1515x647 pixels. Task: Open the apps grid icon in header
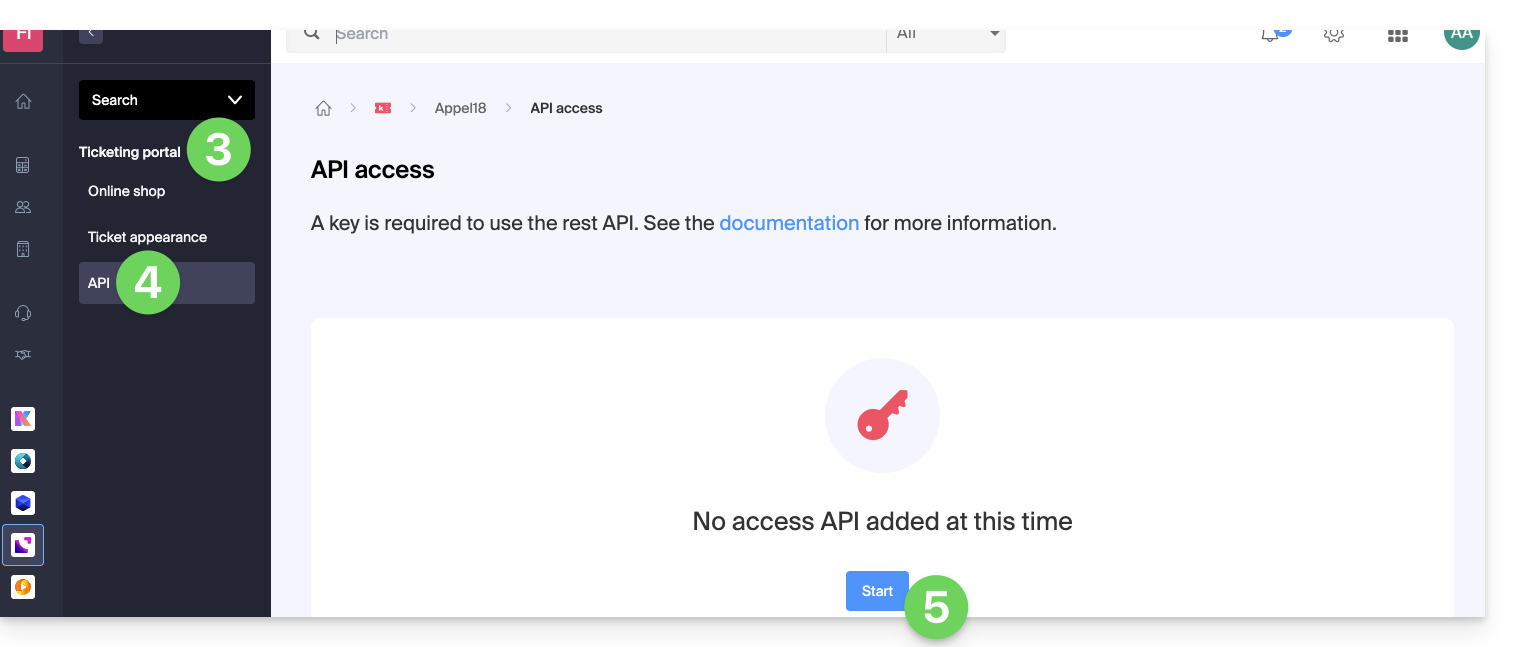click(1397, 35)
